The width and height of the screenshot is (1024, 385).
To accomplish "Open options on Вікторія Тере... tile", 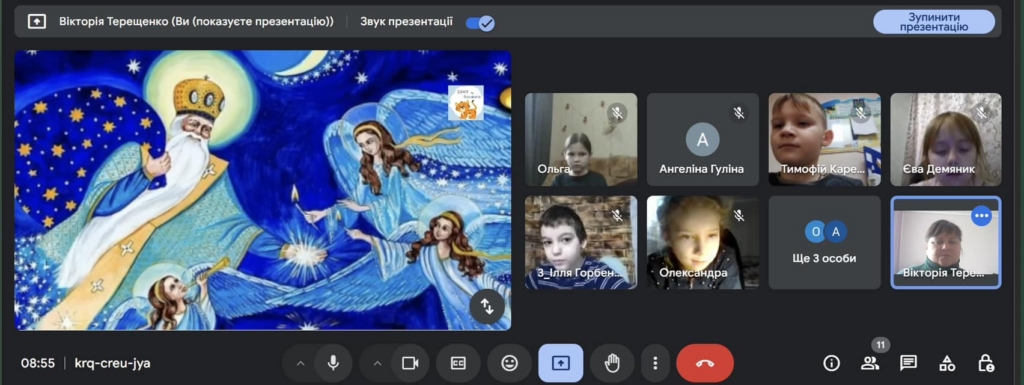I will [981, 216].
